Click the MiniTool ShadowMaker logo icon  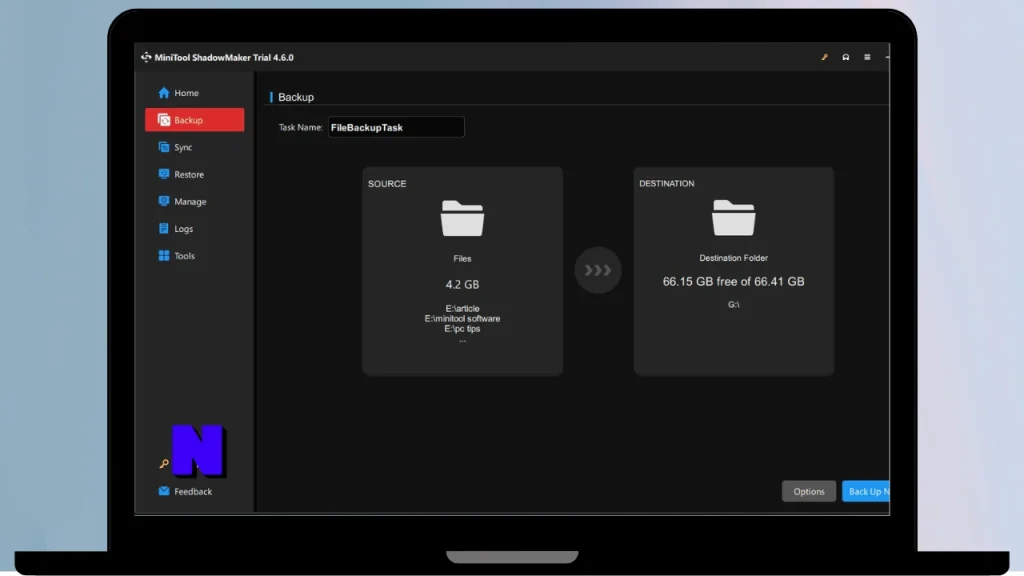coord(146,57)
